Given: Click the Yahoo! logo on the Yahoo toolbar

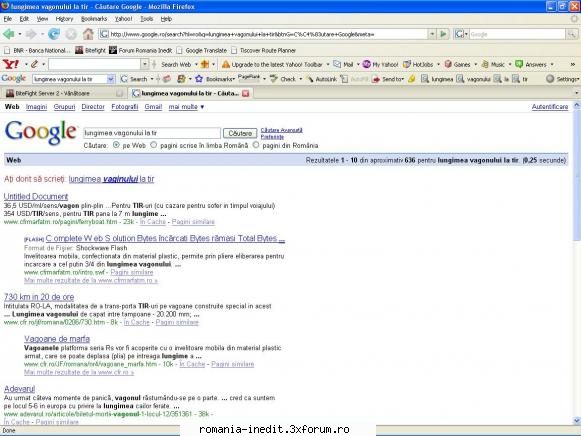Looking at the screenshot, I should point(11,64).
